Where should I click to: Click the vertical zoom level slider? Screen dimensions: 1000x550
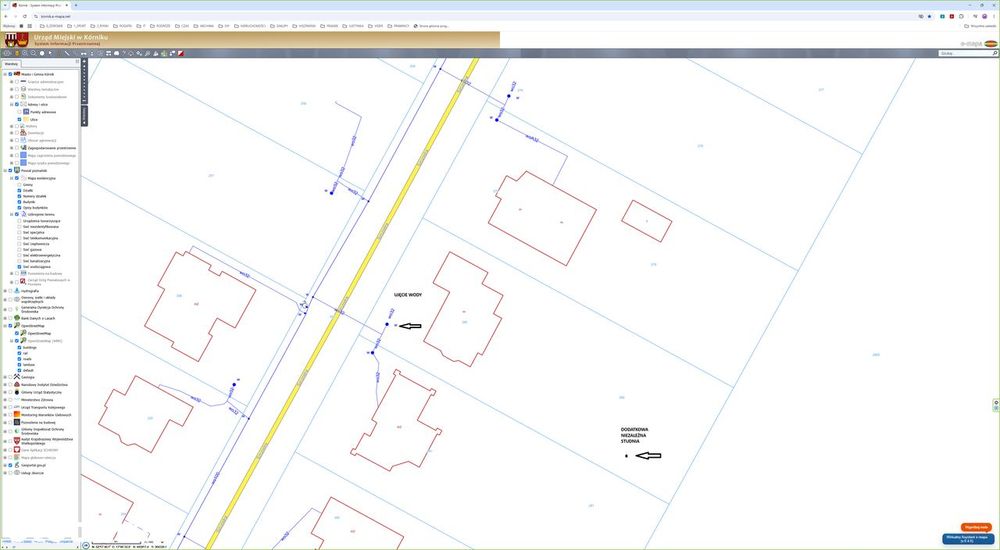84,83
